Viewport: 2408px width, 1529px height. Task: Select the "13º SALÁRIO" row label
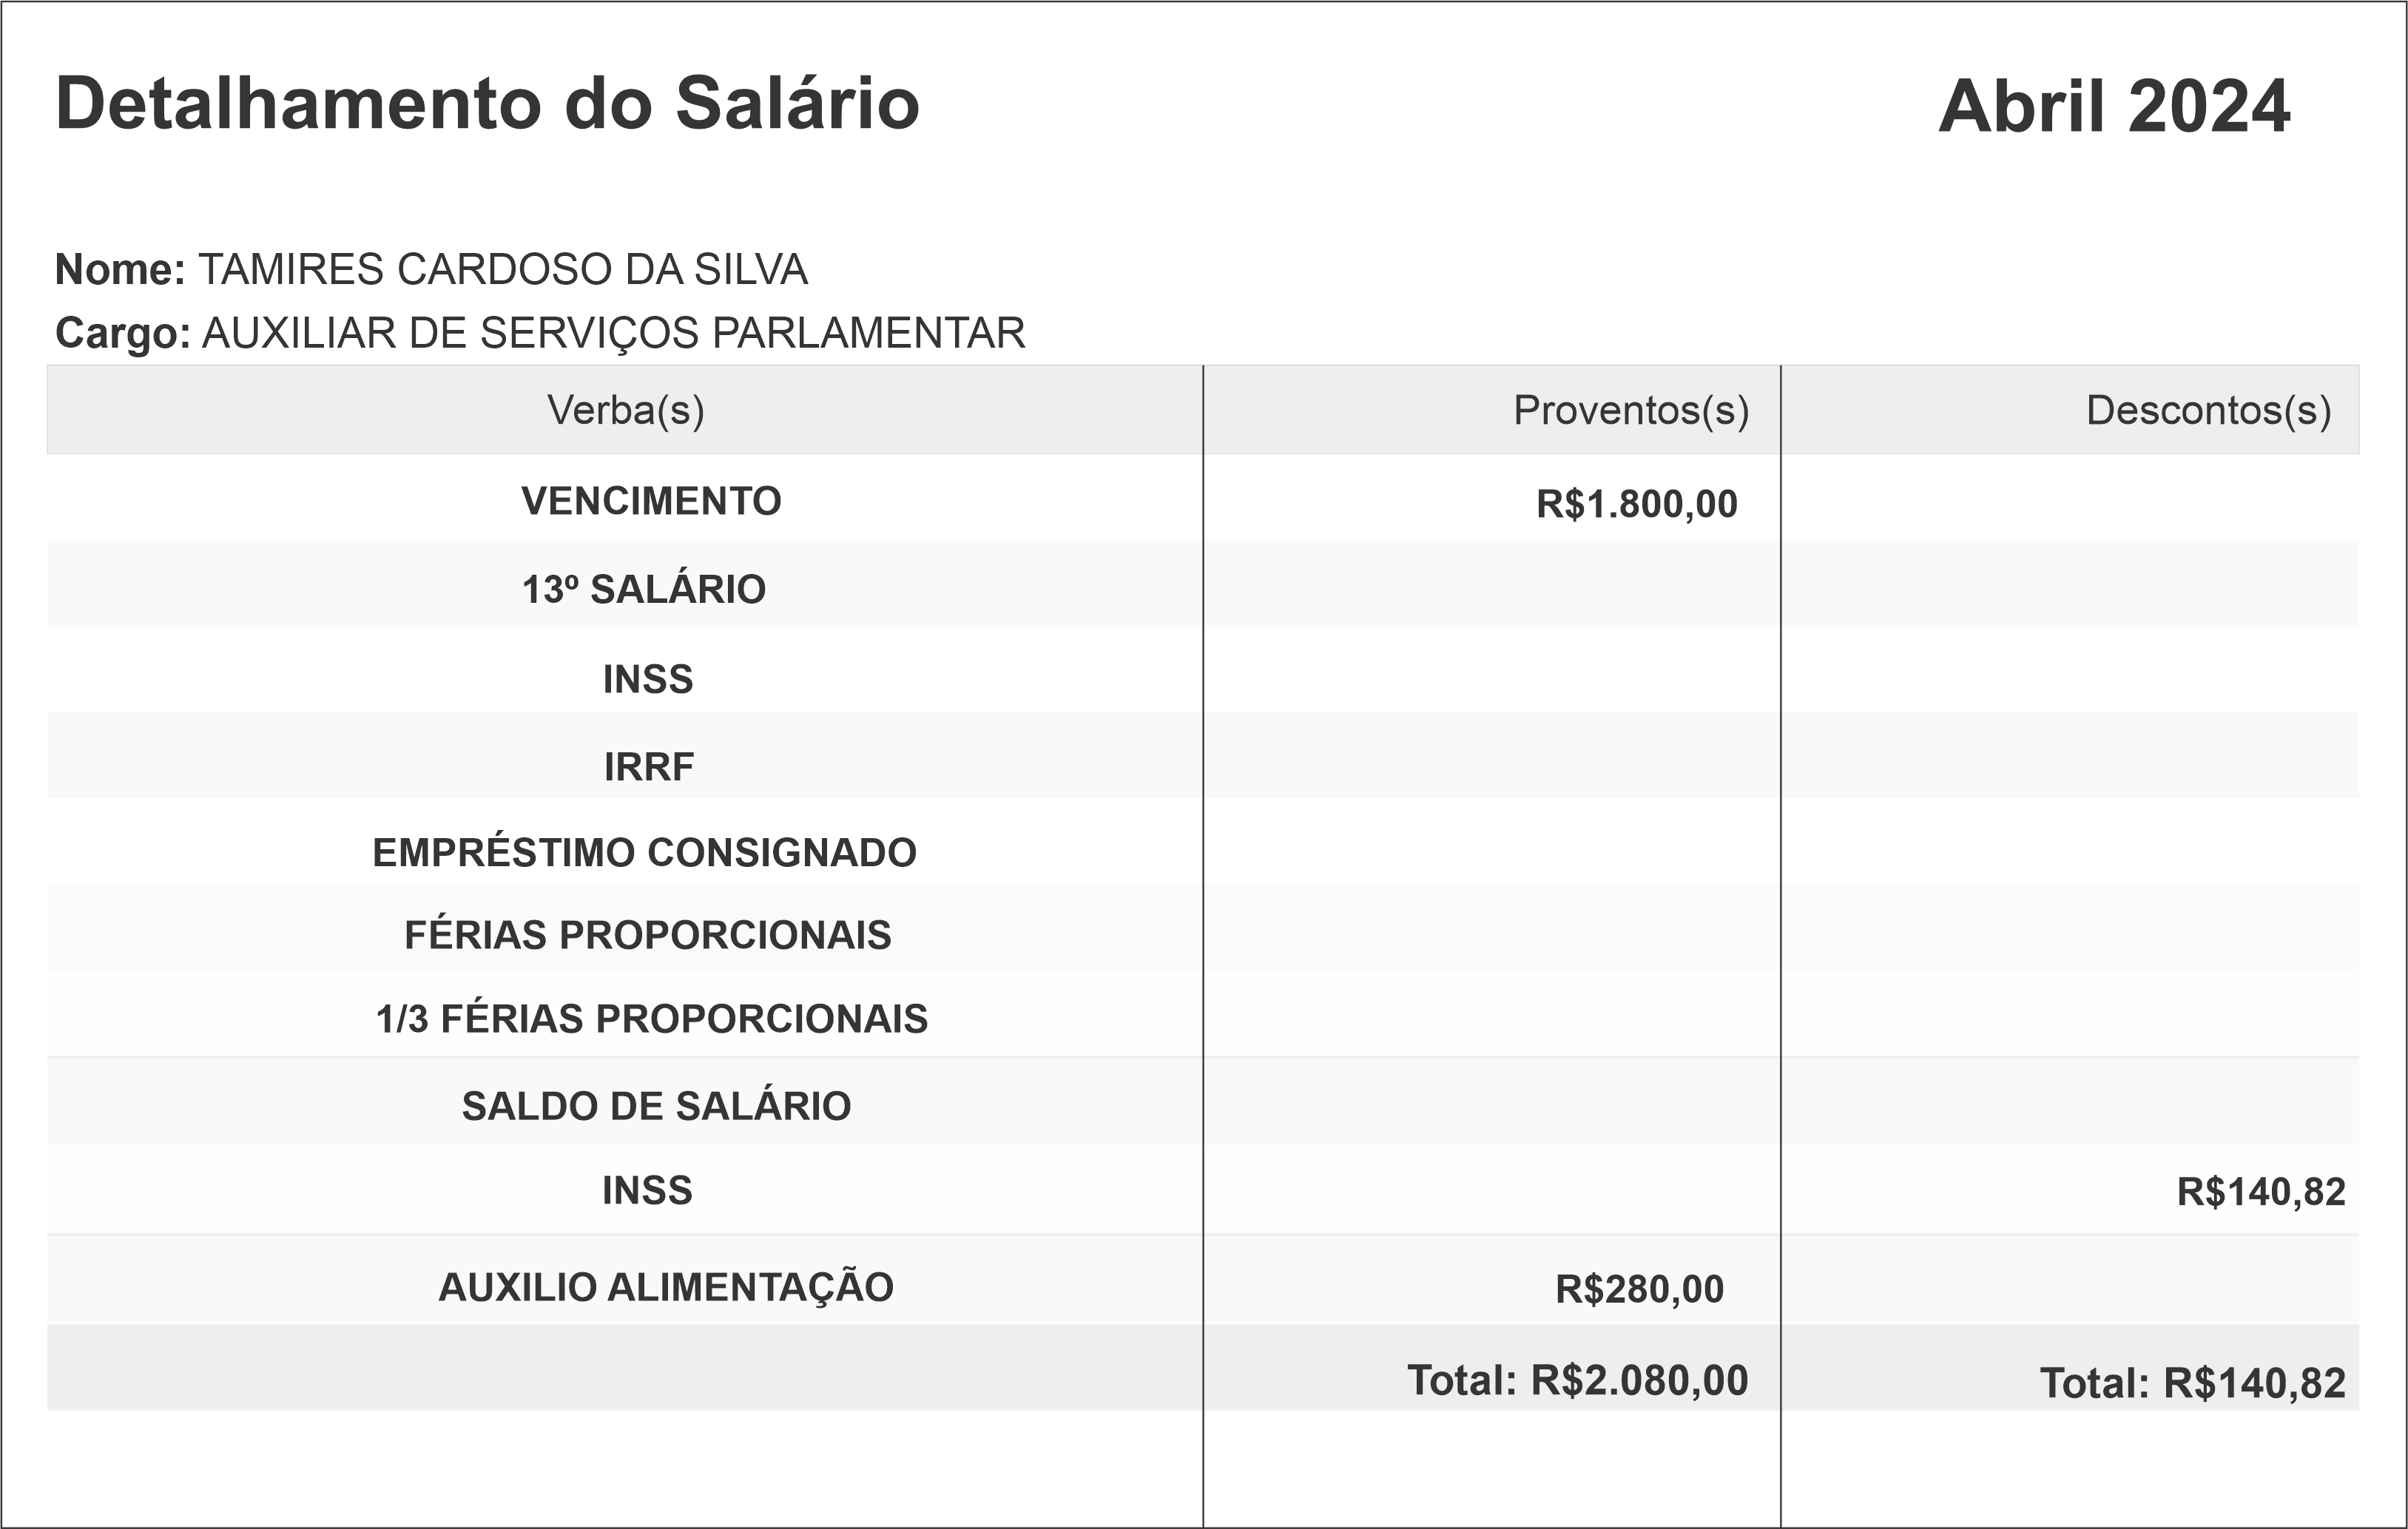(x=644, y=589)
